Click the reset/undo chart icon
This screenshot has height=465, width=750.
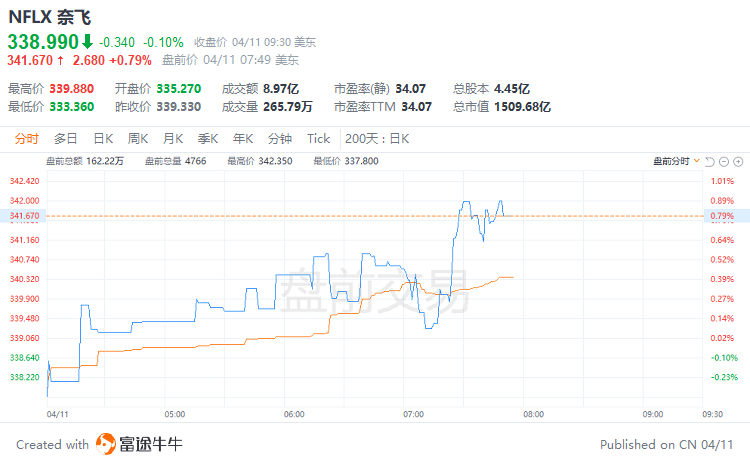[x=710, y=161]
